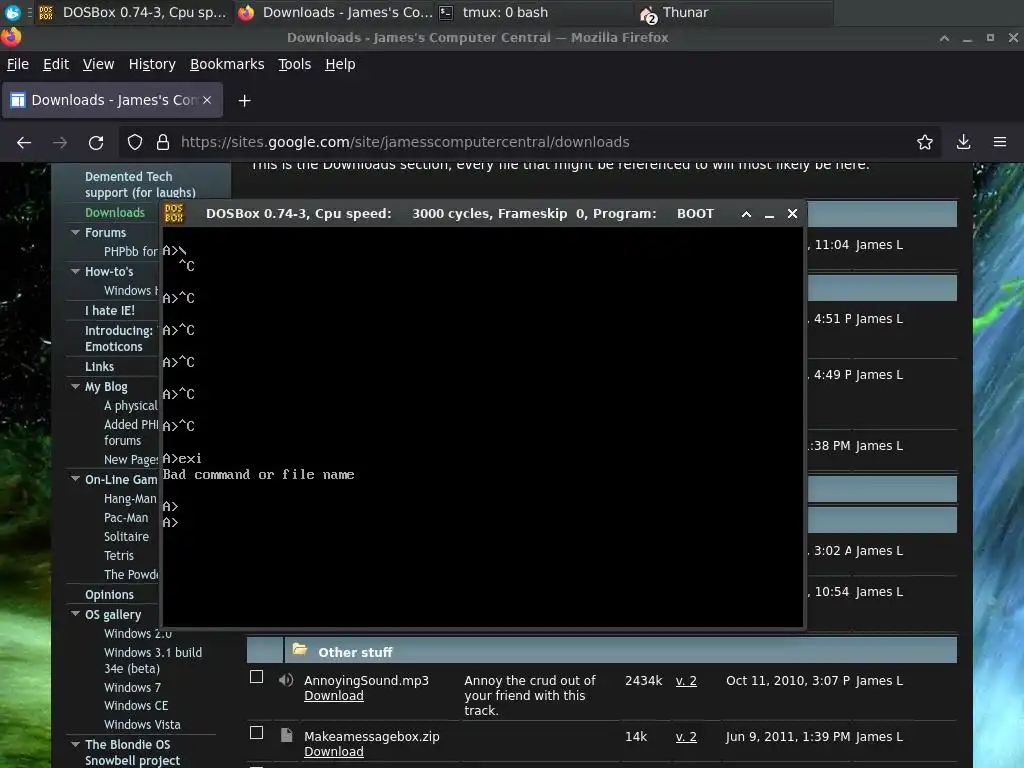Collapse The Blondie OS sidebar section
This screenshot has height=768, width=1024.
tap(75, 744)
